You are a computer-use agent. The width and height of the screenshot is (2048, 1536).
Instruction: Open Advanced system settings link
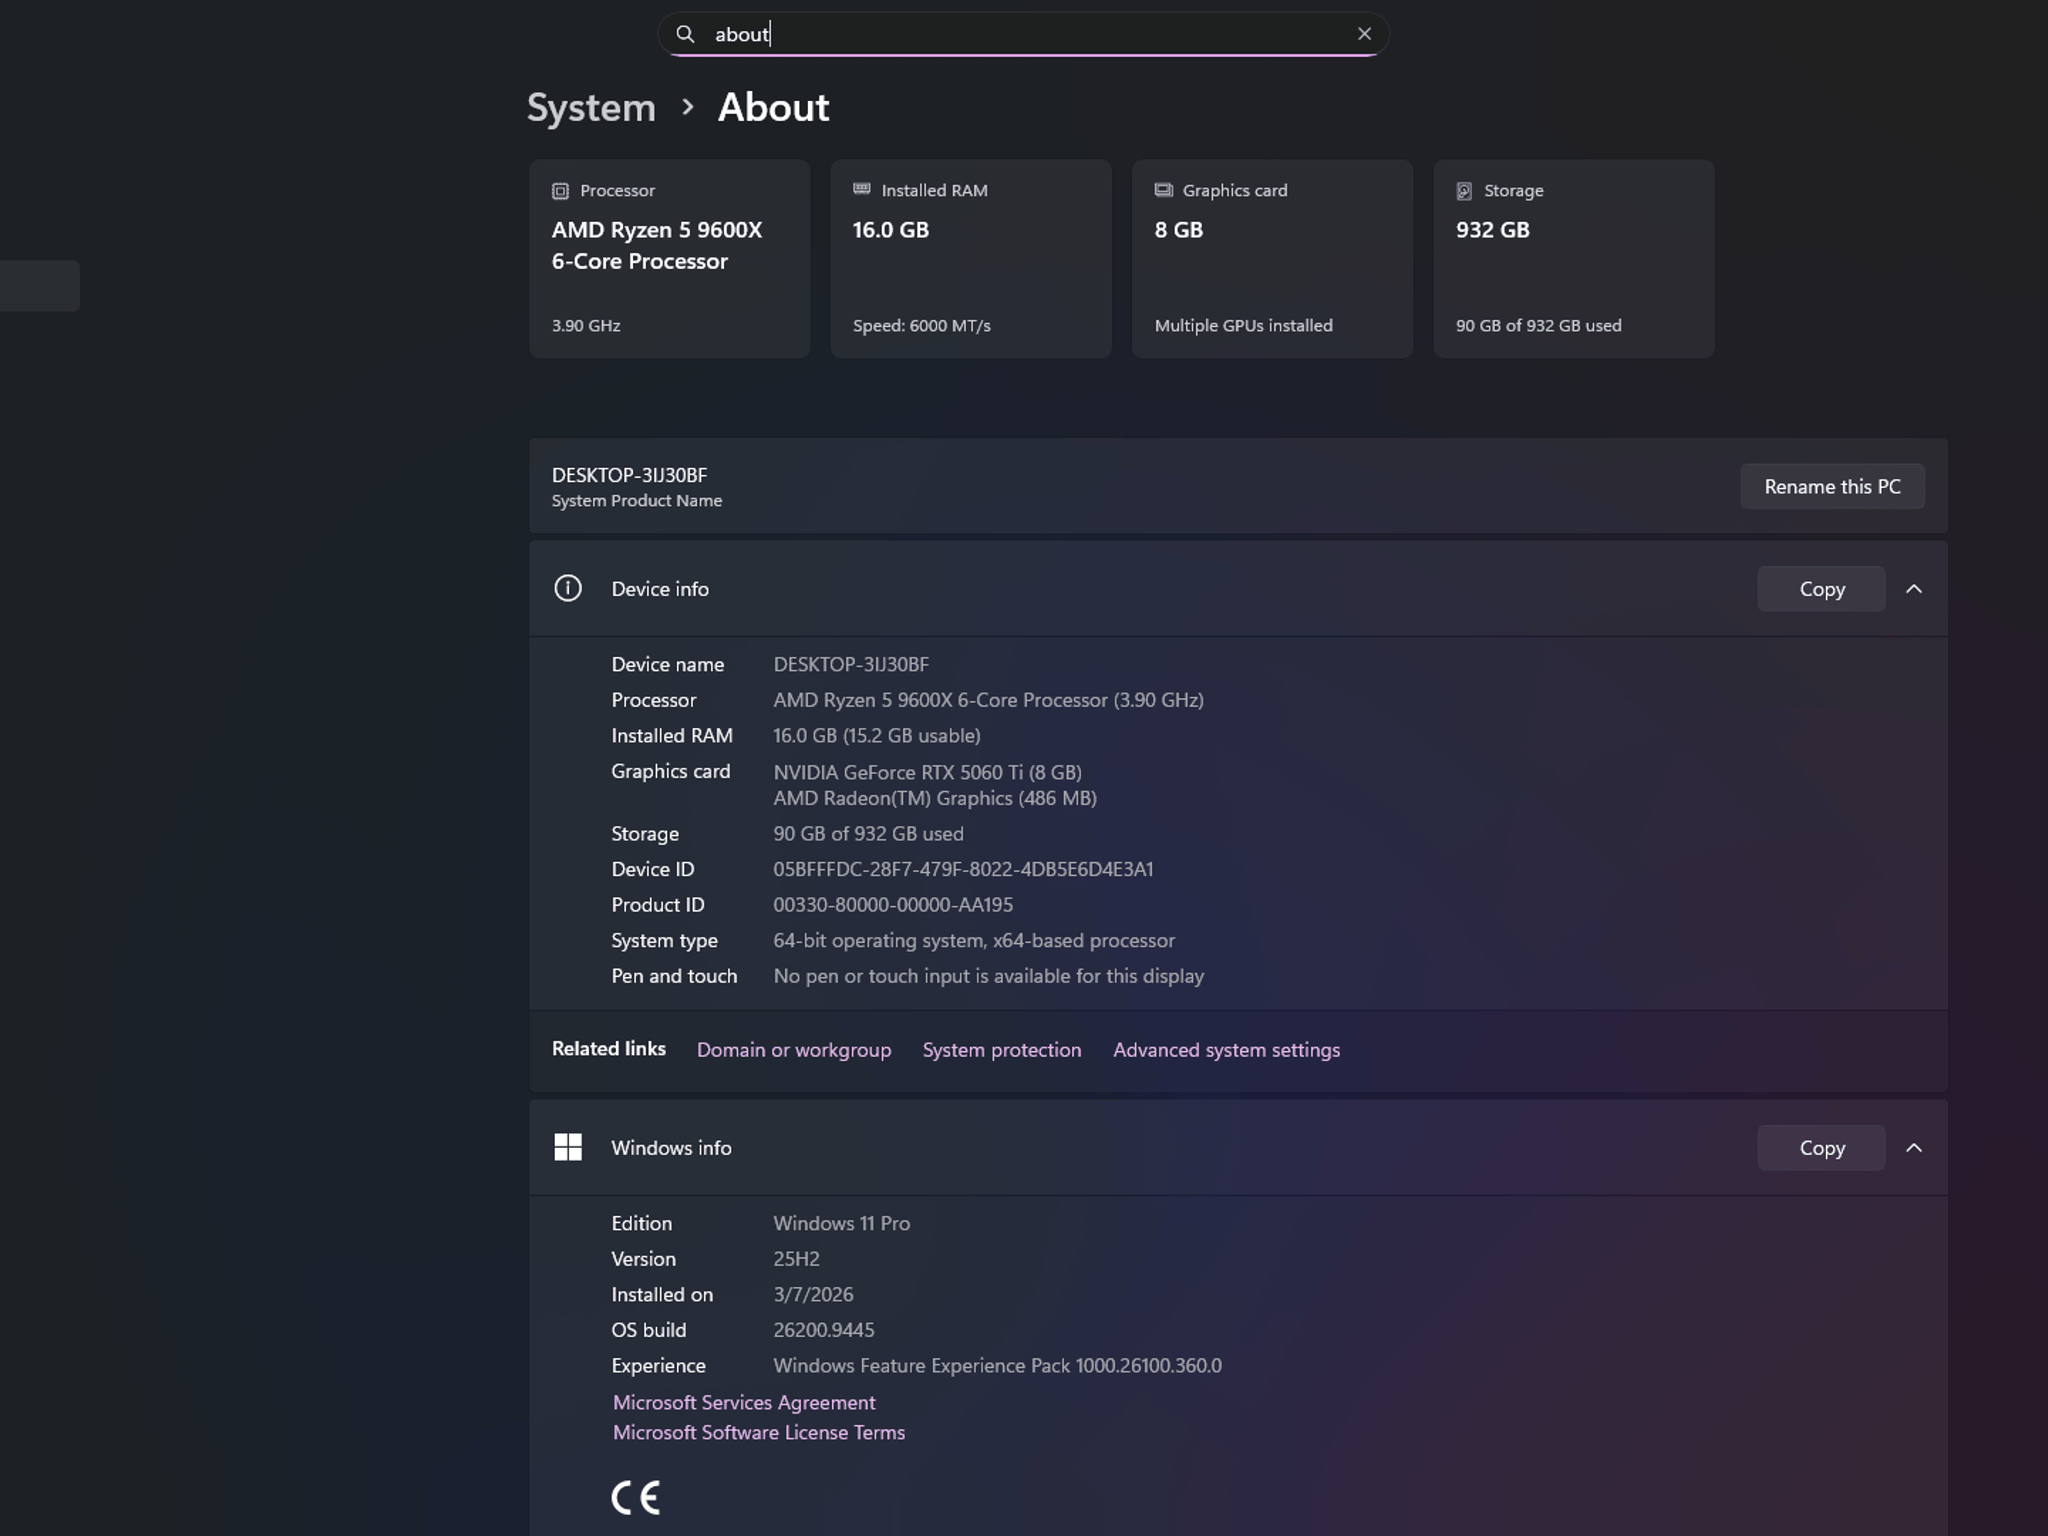tap(1227, 1050)
